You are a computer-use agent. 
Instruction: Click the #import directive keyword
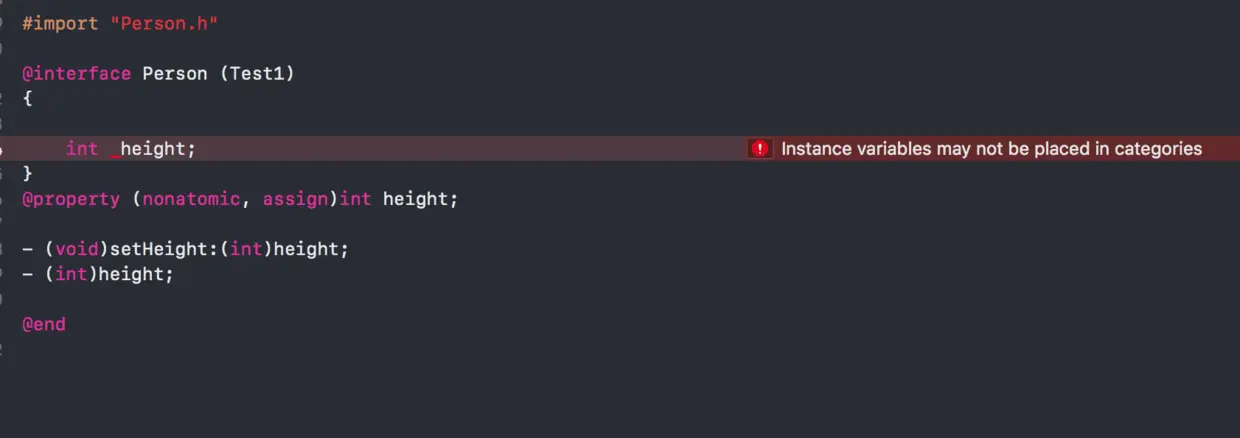coord(60,24)
